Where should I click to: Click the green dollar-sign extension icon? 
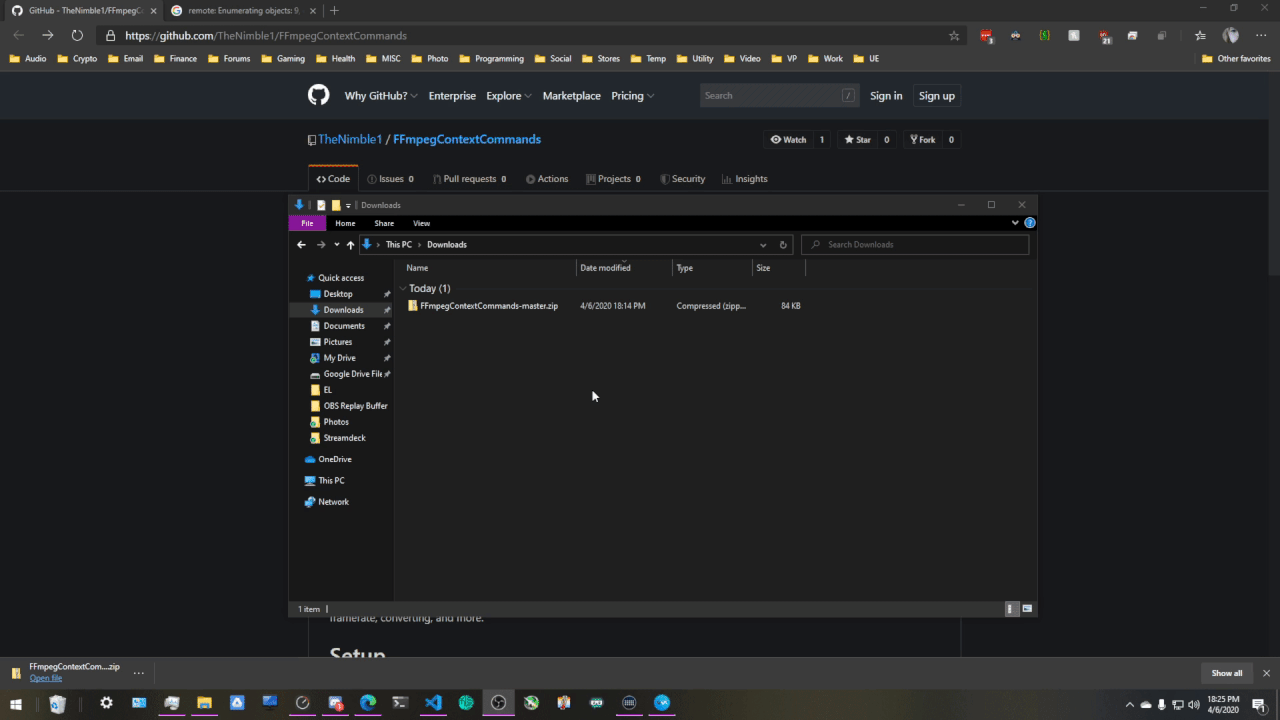pyautogui.click(x=1044, y=35)
